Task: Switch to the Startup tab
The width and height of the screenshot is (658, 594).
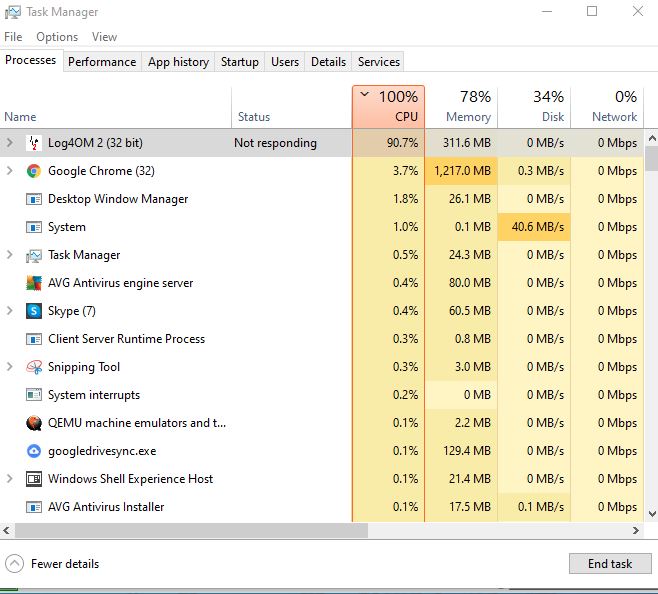Action: pos(240,62)
